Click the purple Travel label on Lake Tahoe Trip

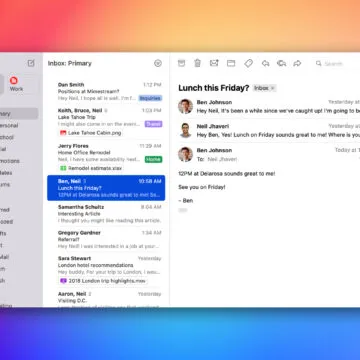[153, 124]
